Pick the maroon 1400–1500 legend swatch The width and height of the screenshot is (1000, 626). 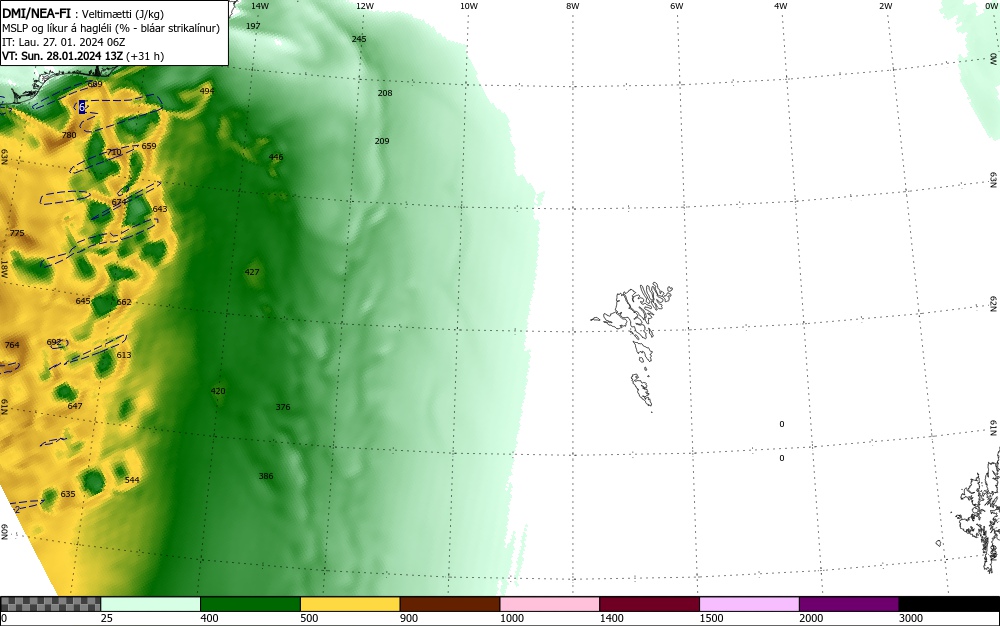[x=649, y=604]
